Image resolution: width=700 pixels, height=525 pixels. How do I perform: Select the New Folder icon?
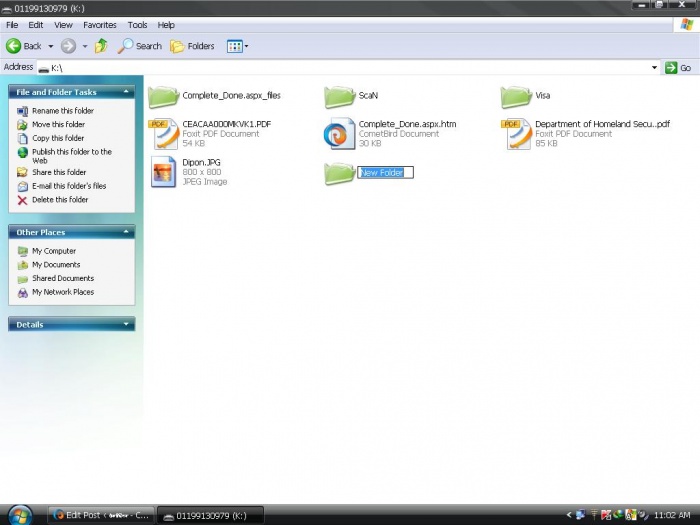[340, 173]
